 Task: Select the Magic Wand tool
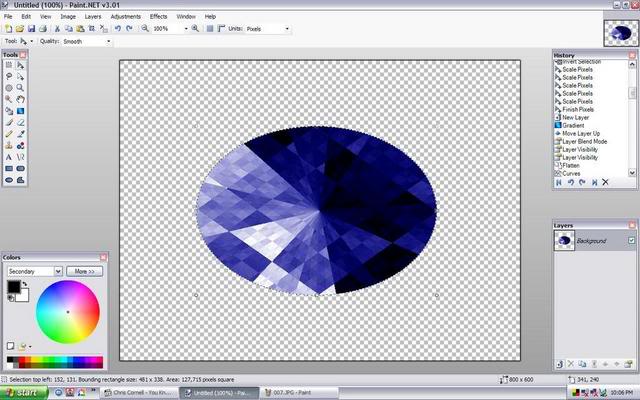point(9,99)
